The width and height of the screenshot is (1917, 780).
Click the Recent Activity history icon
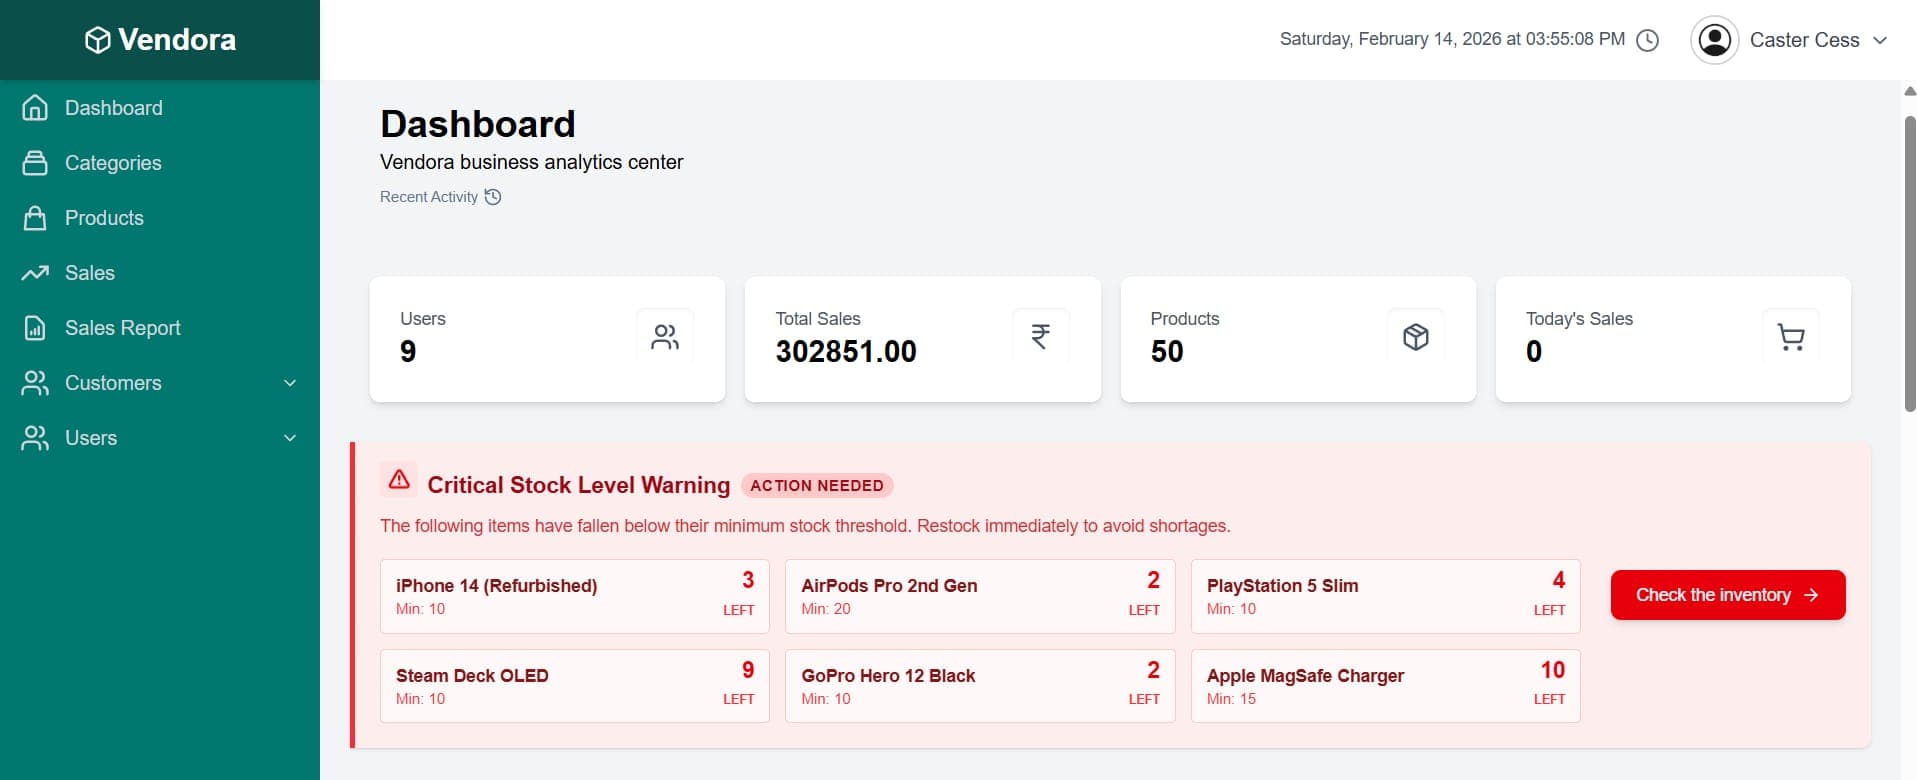coord(493,197)
